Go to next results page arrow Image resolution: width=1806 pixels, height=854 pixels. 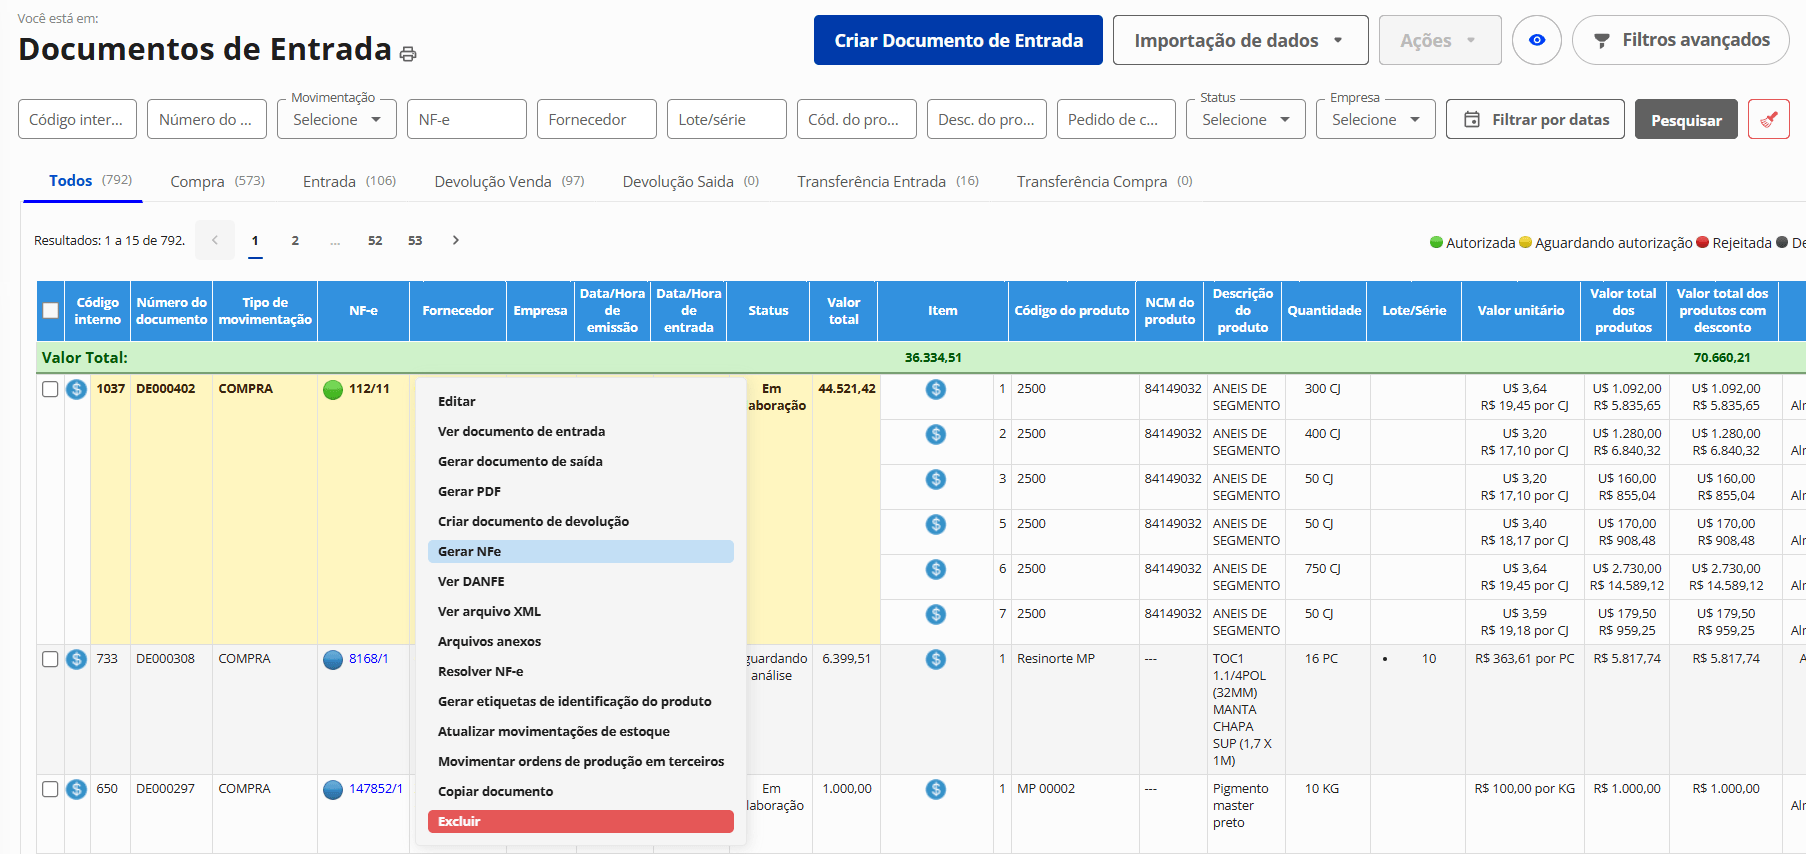click(x=456, y=240)
